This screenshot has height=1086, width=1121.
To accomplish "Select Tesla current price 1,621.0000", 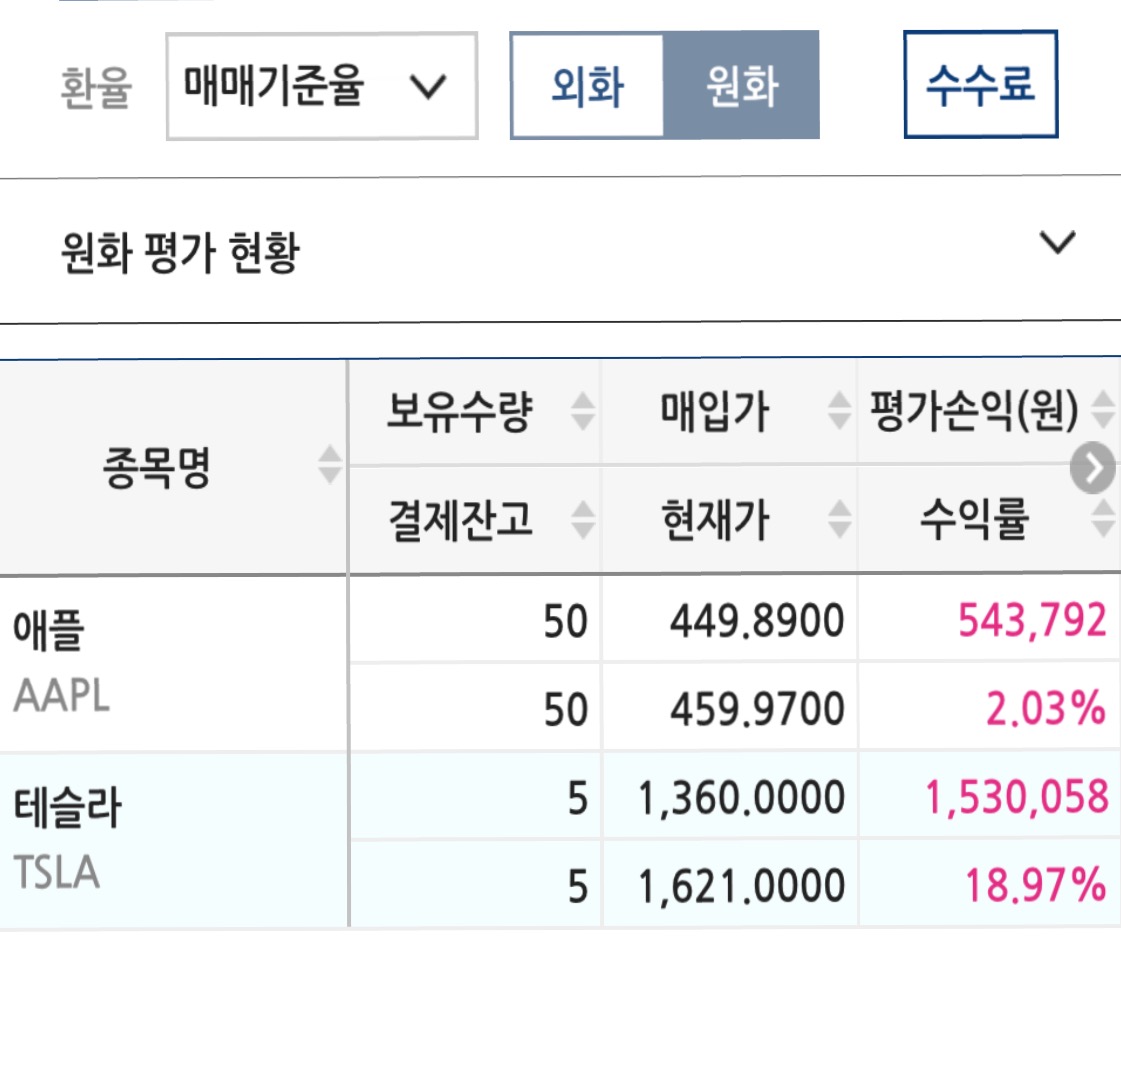I will click(741, 887).
